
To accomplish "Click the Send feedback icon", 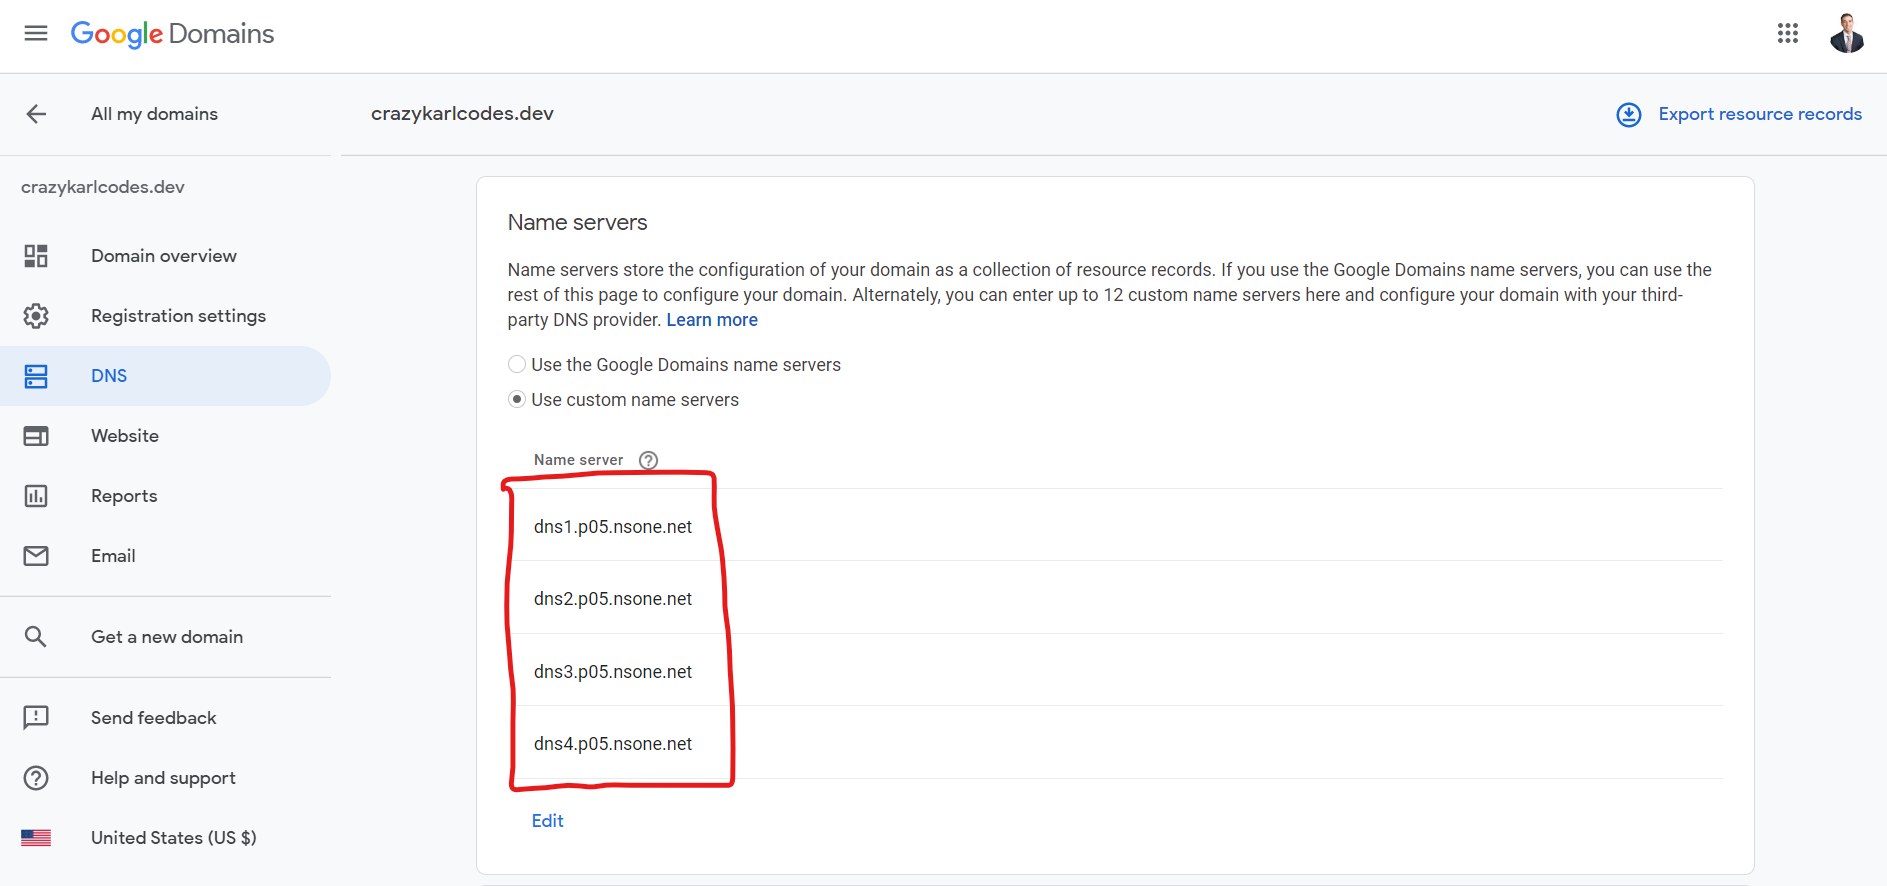I will (x=36, y=718).
